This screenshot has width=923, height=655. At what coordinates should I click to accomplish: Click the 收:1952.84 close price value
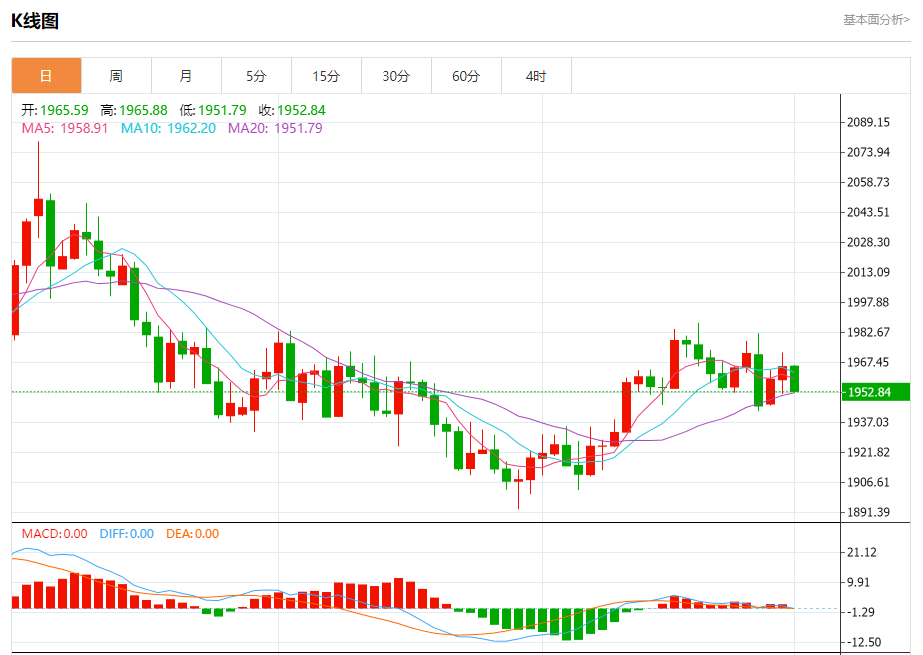coord(292,110)
